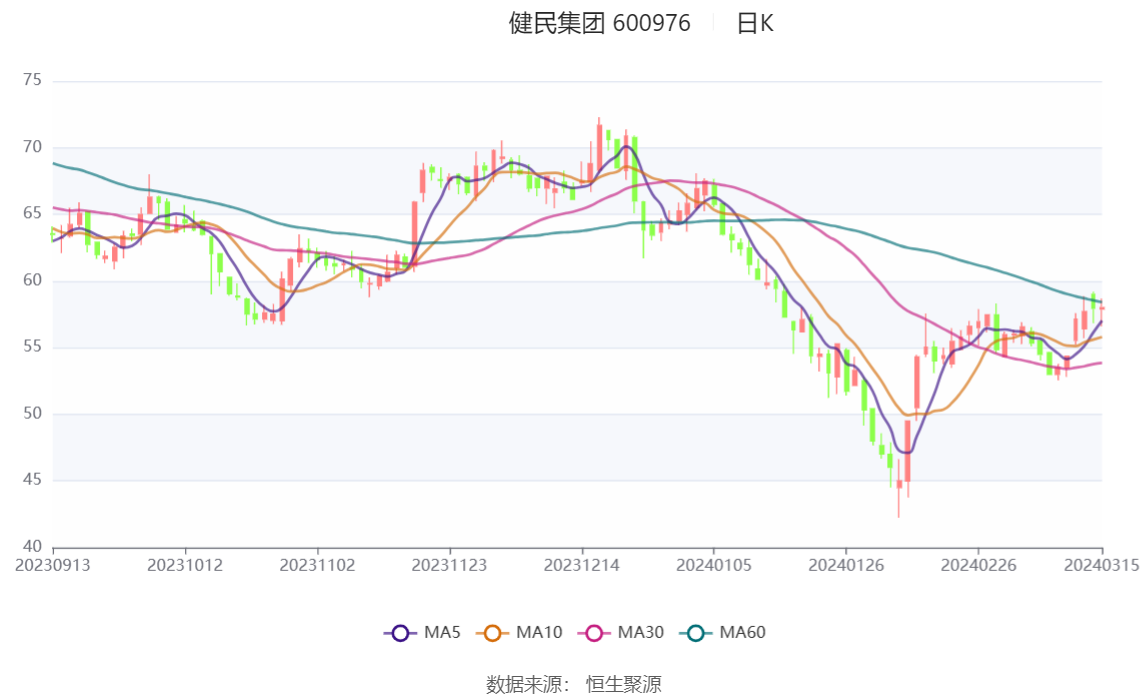Screen dimensions: 1148x699
Task: Click the 20231123 x-axis date label
Action: coord(450,566)
